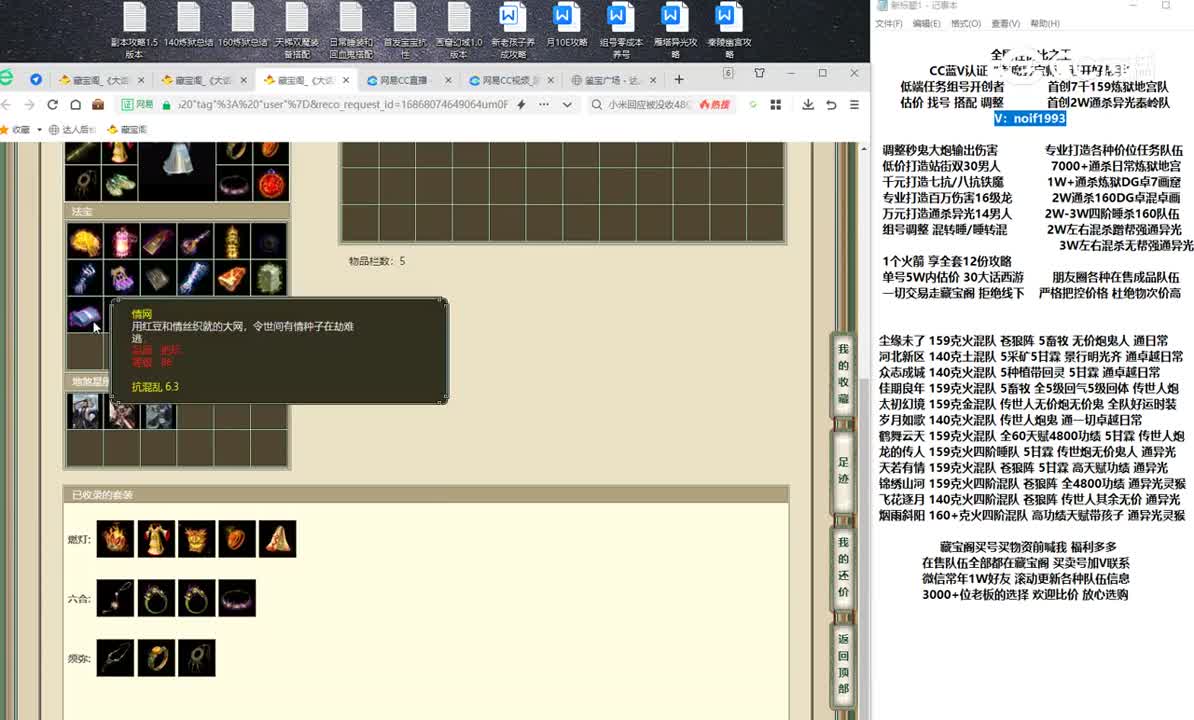This screenshot has width=1194, height=720.
Task: Open desktop document 组号零成本养号
Action: (621, 30)
